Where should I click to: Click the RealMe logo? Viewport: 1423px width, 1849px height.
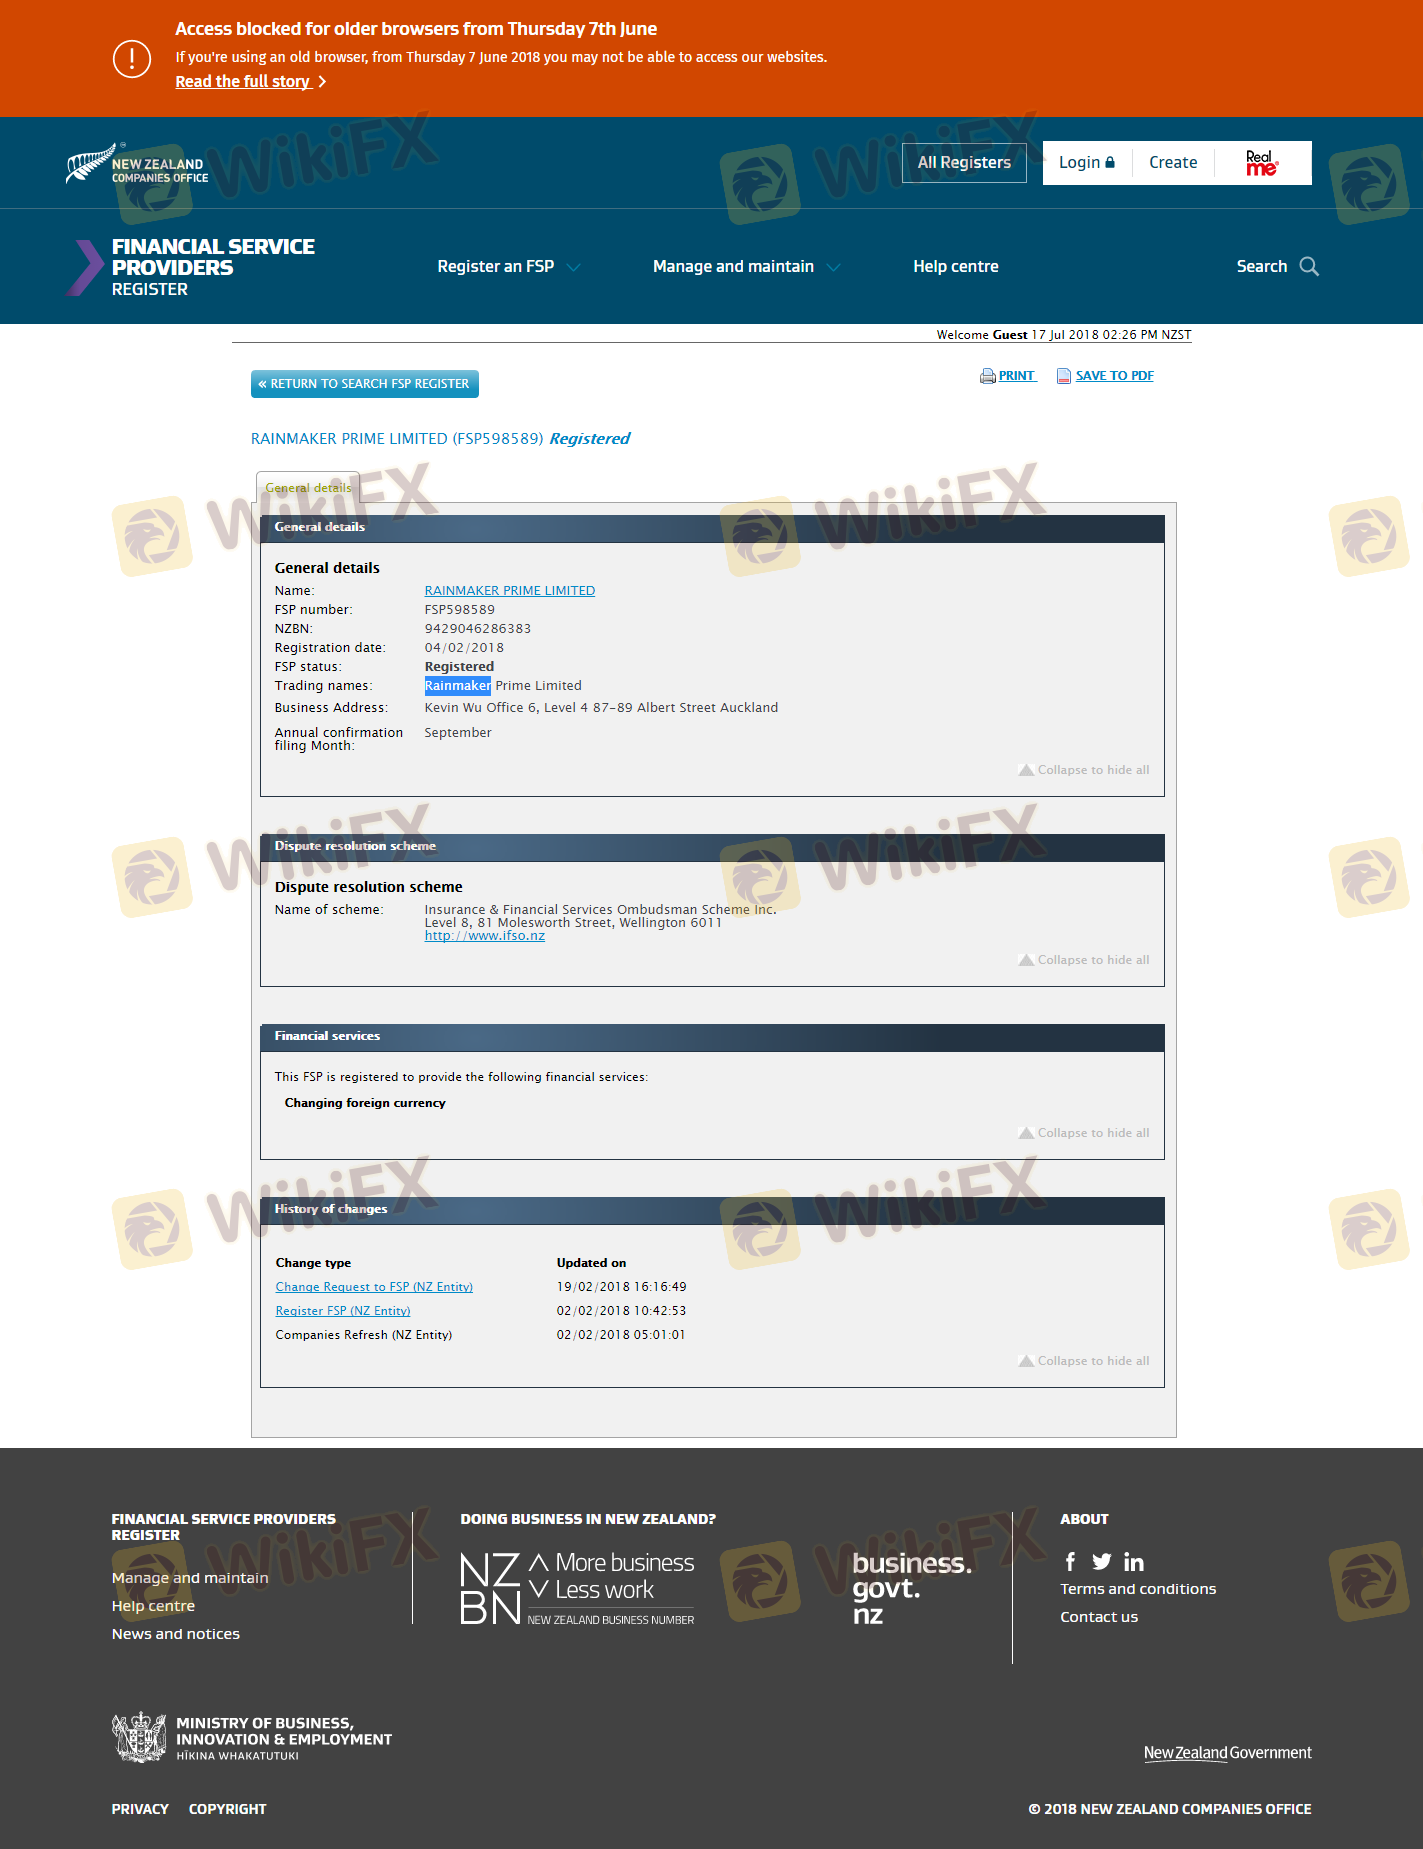pos(1262,163)
